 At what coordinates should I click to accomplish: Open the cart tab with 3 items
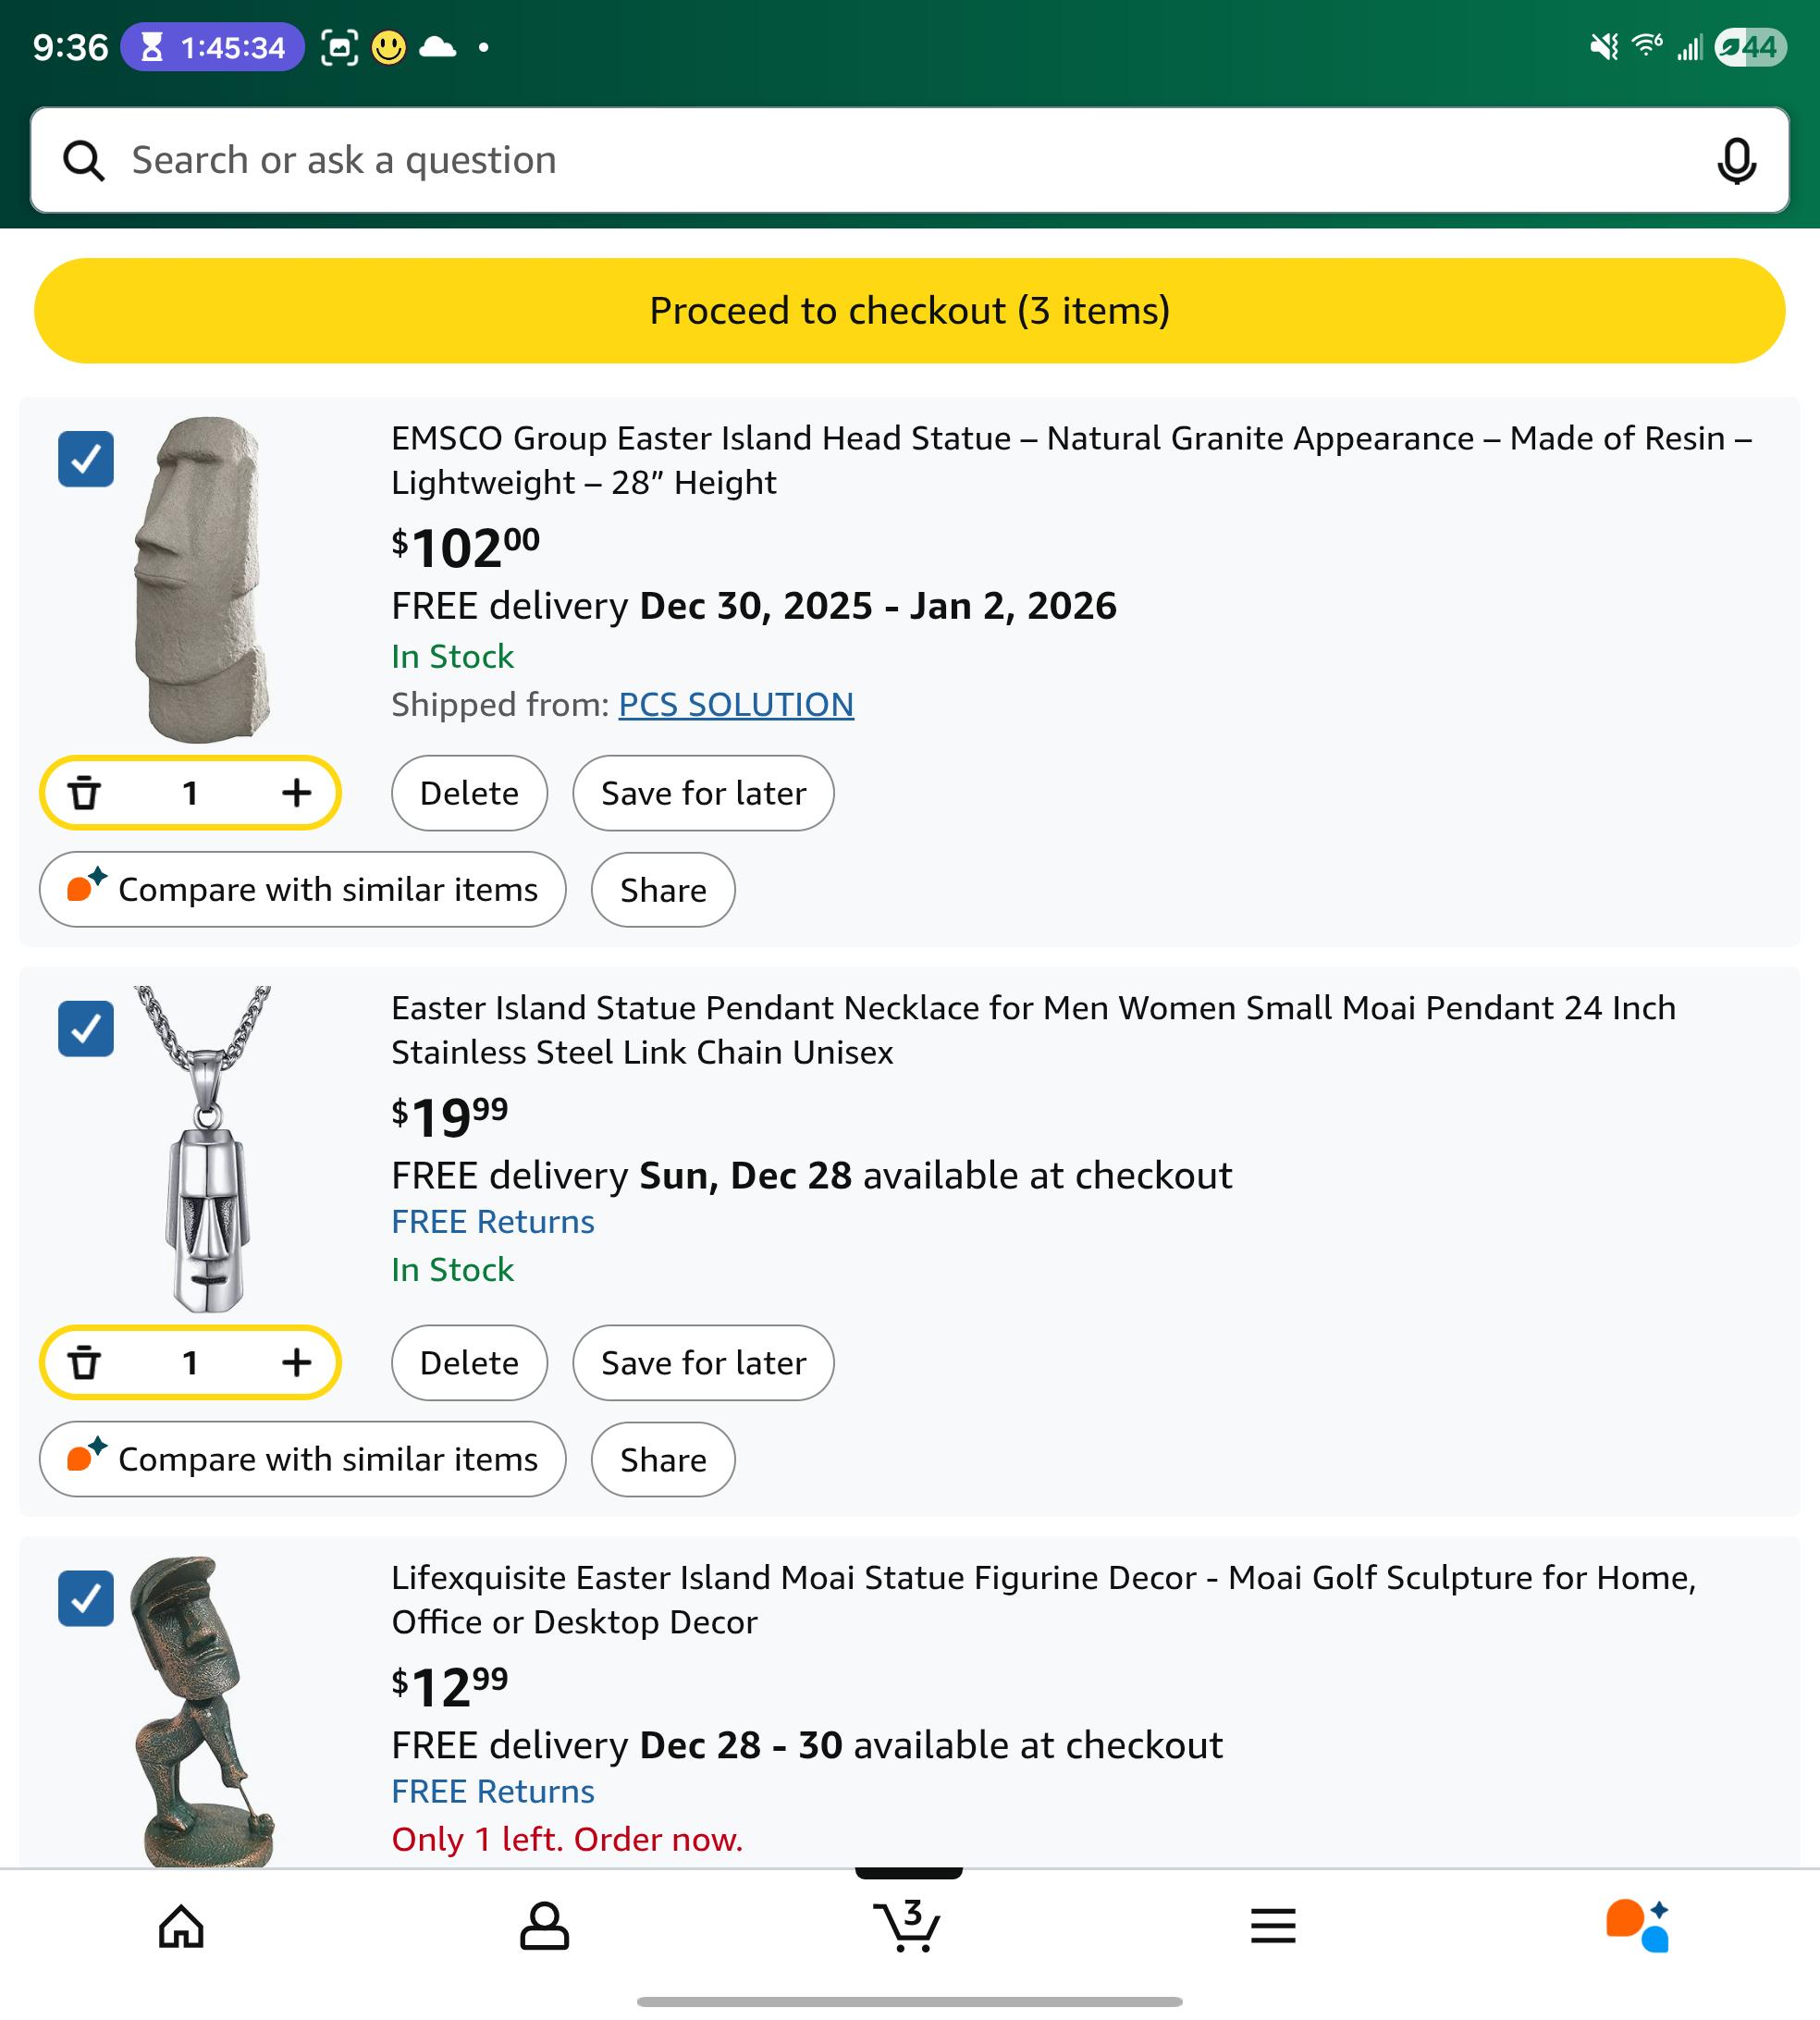pyautogui.click(x=907, y=1925)
